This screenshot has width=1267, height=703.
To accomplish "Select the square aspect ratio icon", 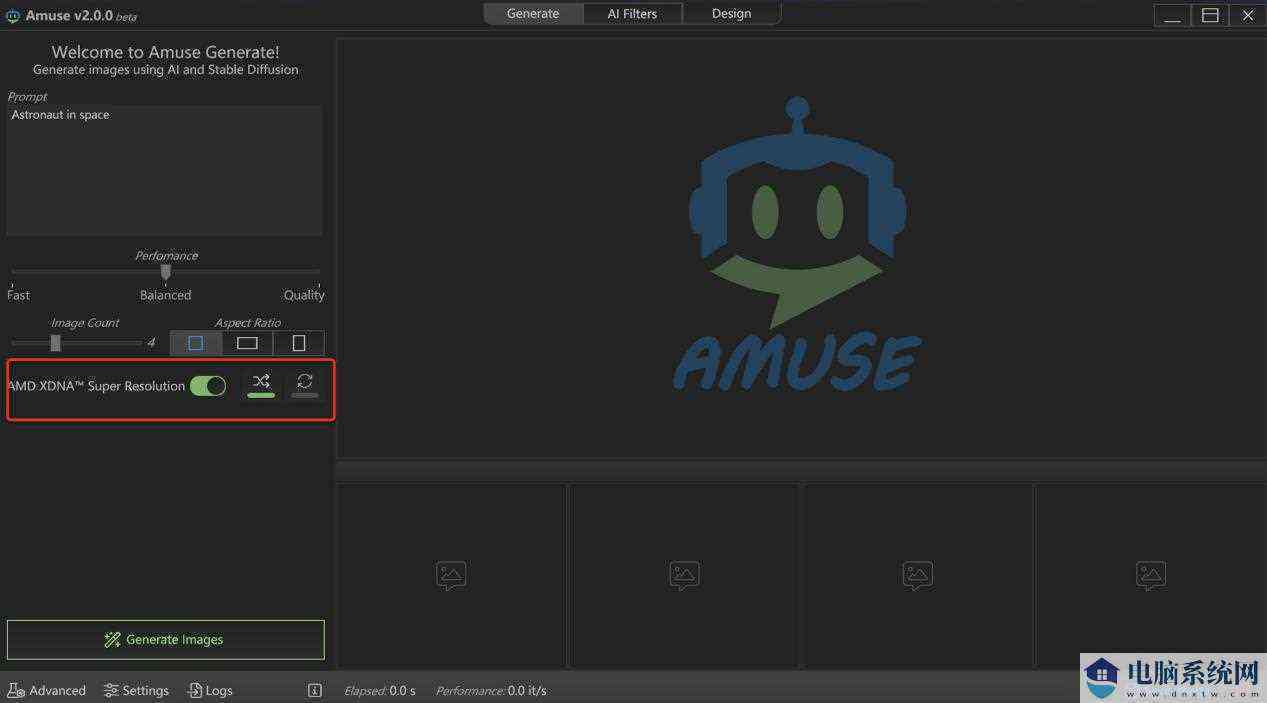I will click(196, 343).
